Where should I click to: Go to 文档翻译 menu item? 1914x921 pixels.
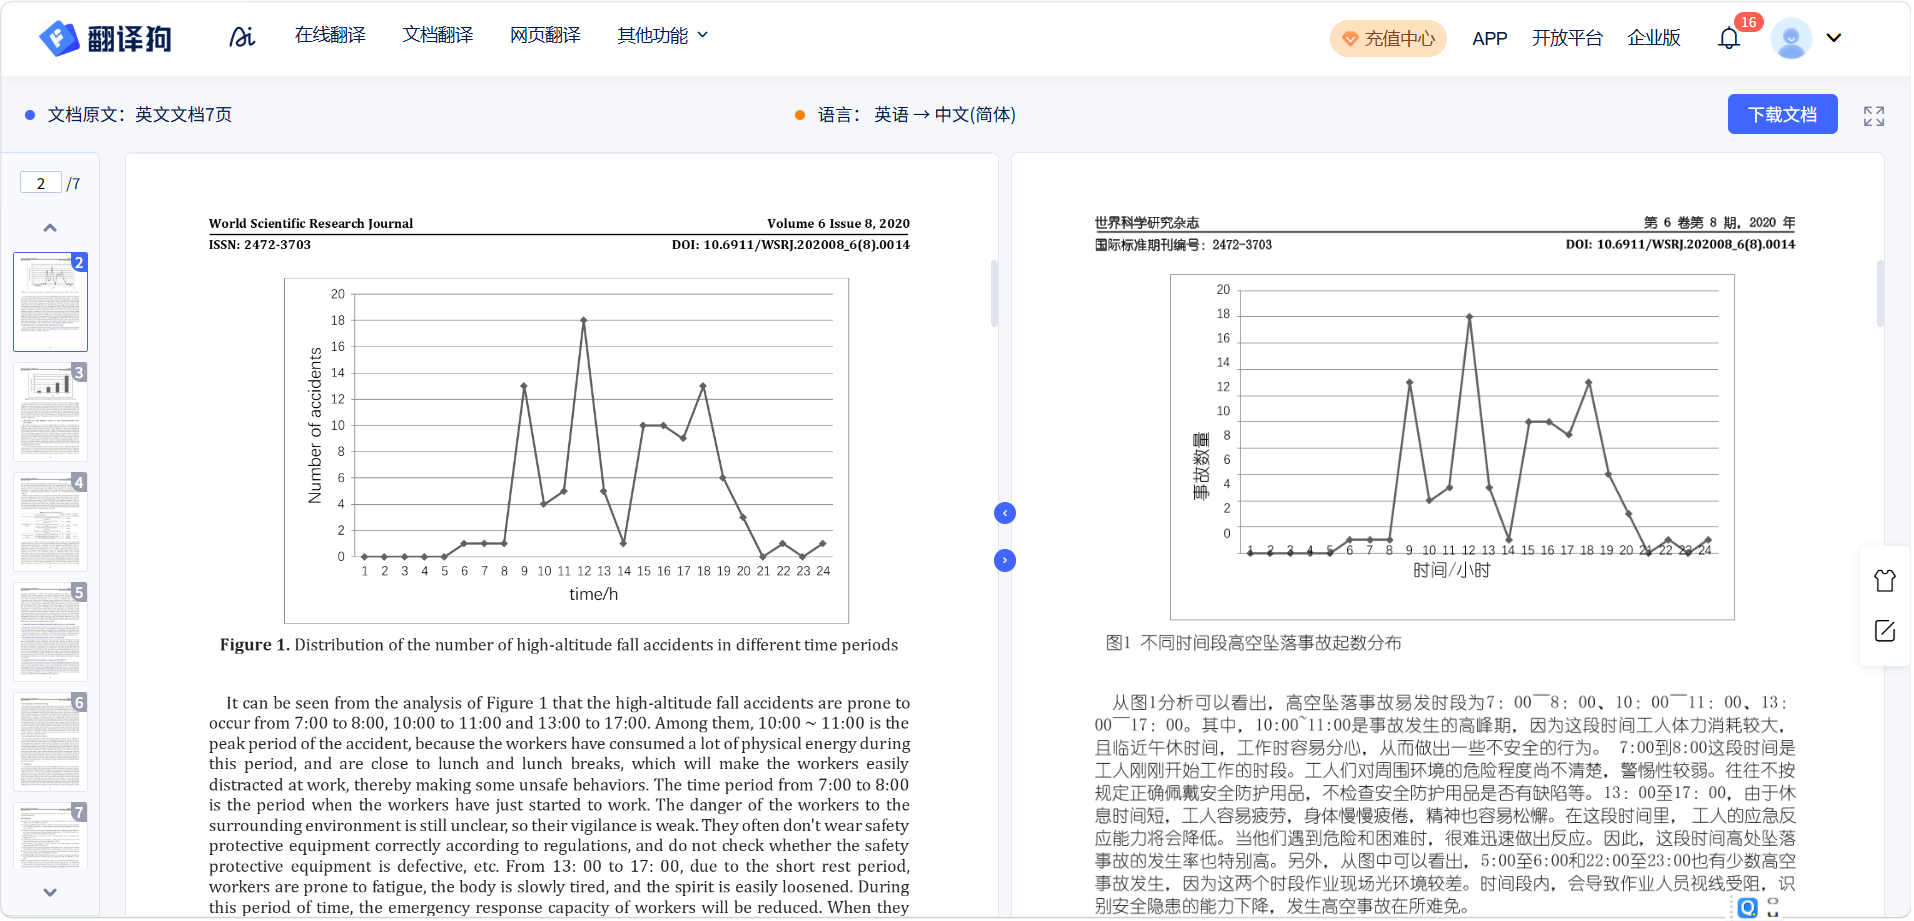(x=437, y=36)
